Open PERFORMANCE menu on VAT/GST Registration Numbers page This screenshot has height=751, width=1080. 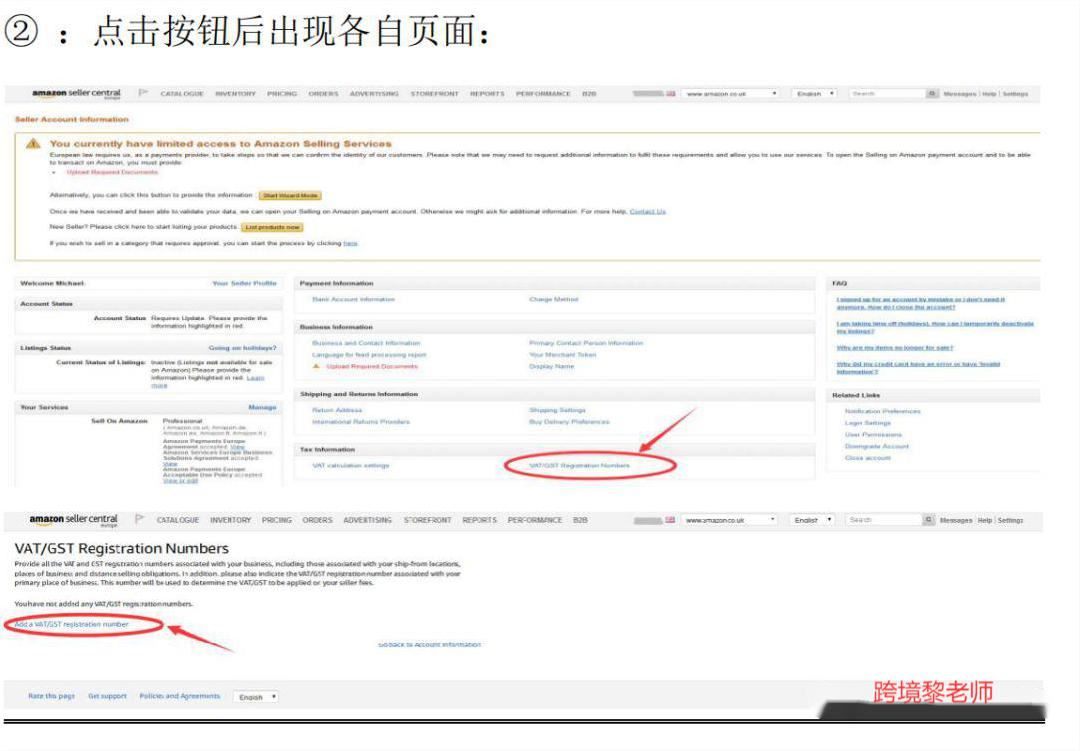(534, 520)
